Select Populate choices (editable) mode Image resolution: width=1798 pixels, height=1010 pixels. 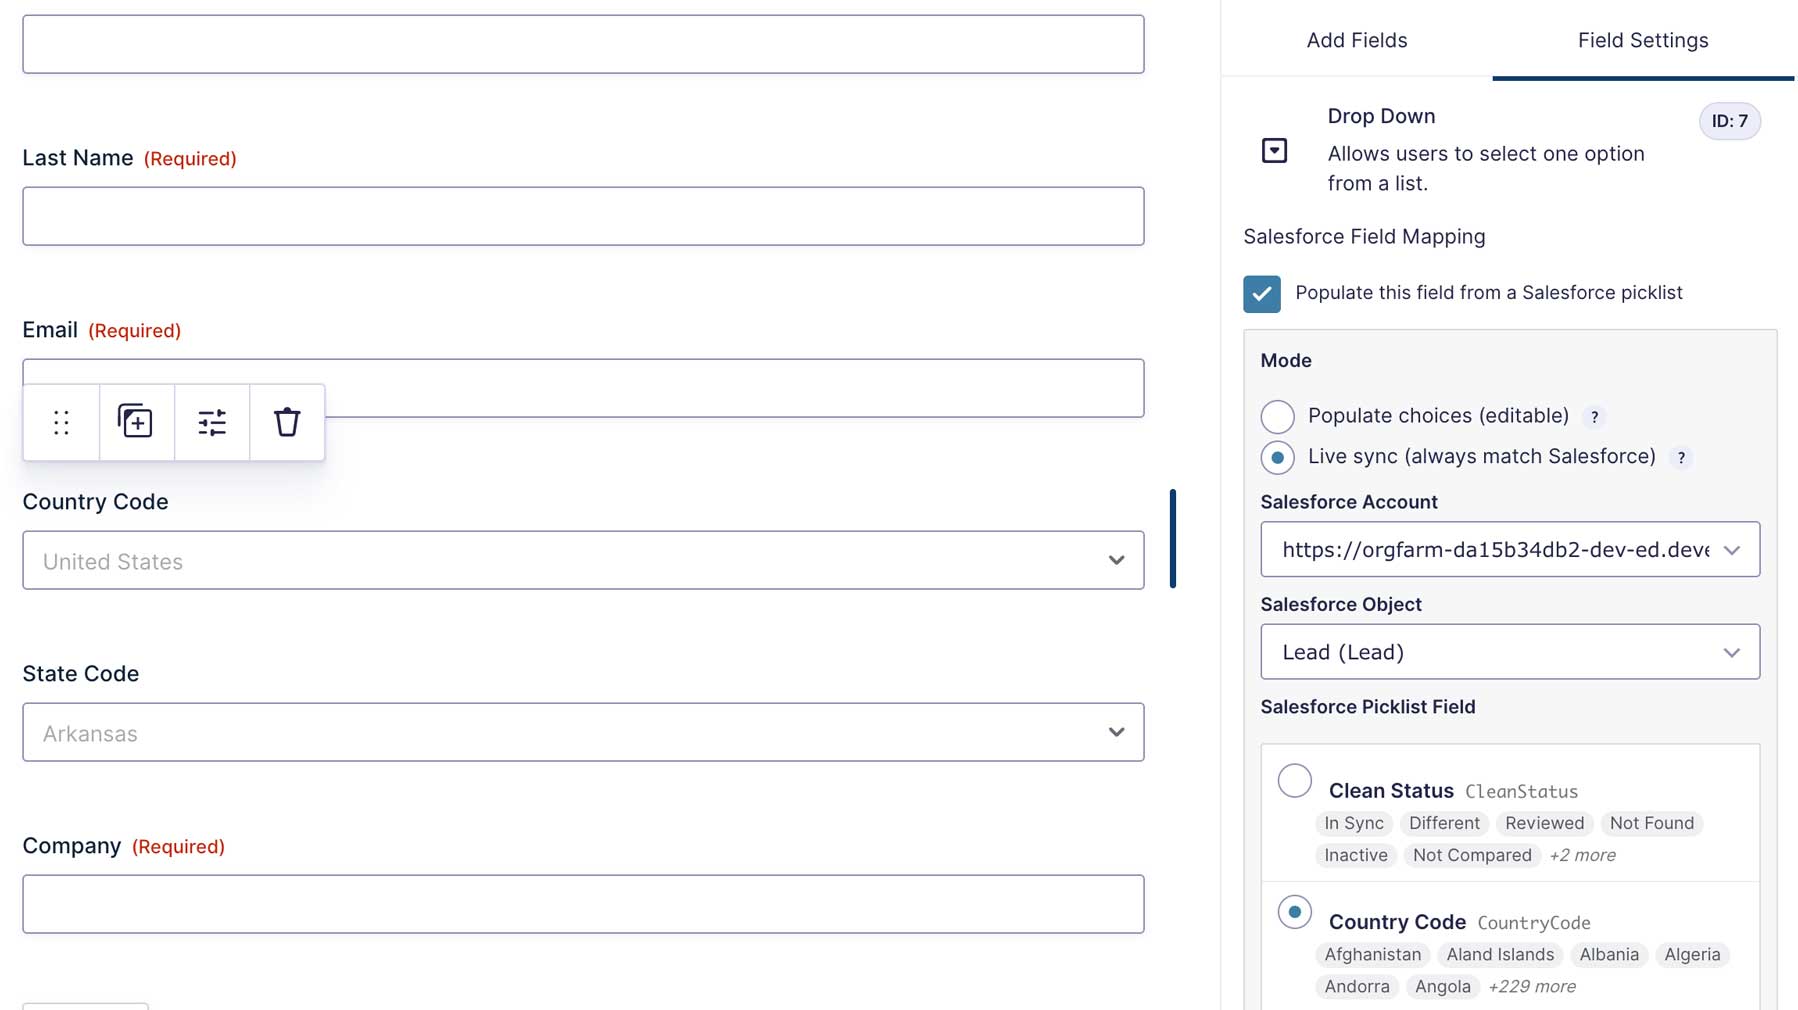(1278, 416)
